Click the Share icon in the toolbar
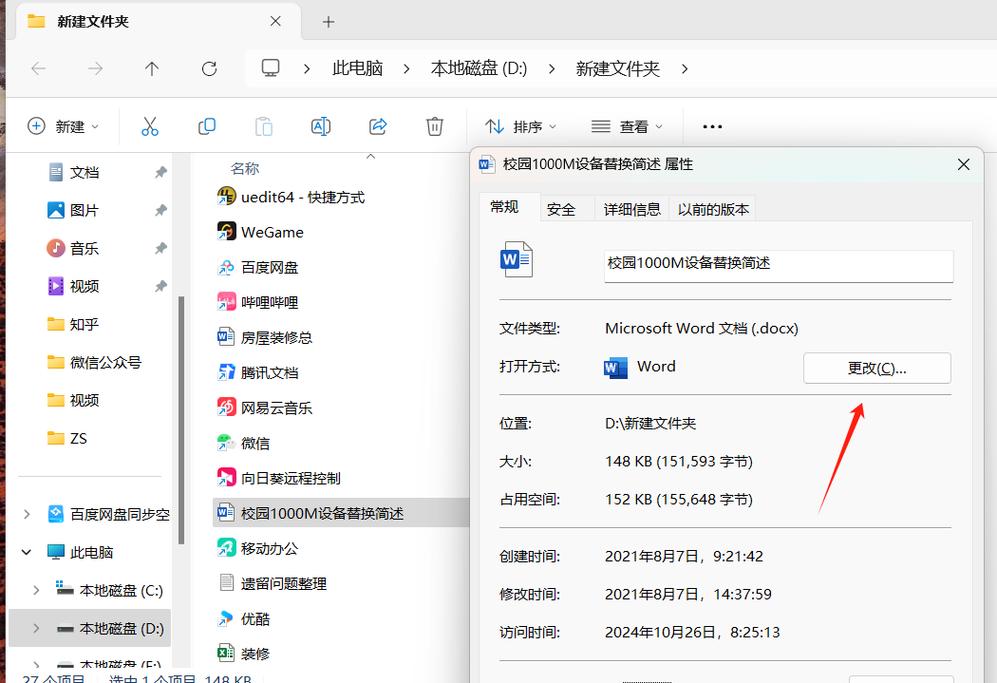Screen dimensions: 997x683 point(377,126)
